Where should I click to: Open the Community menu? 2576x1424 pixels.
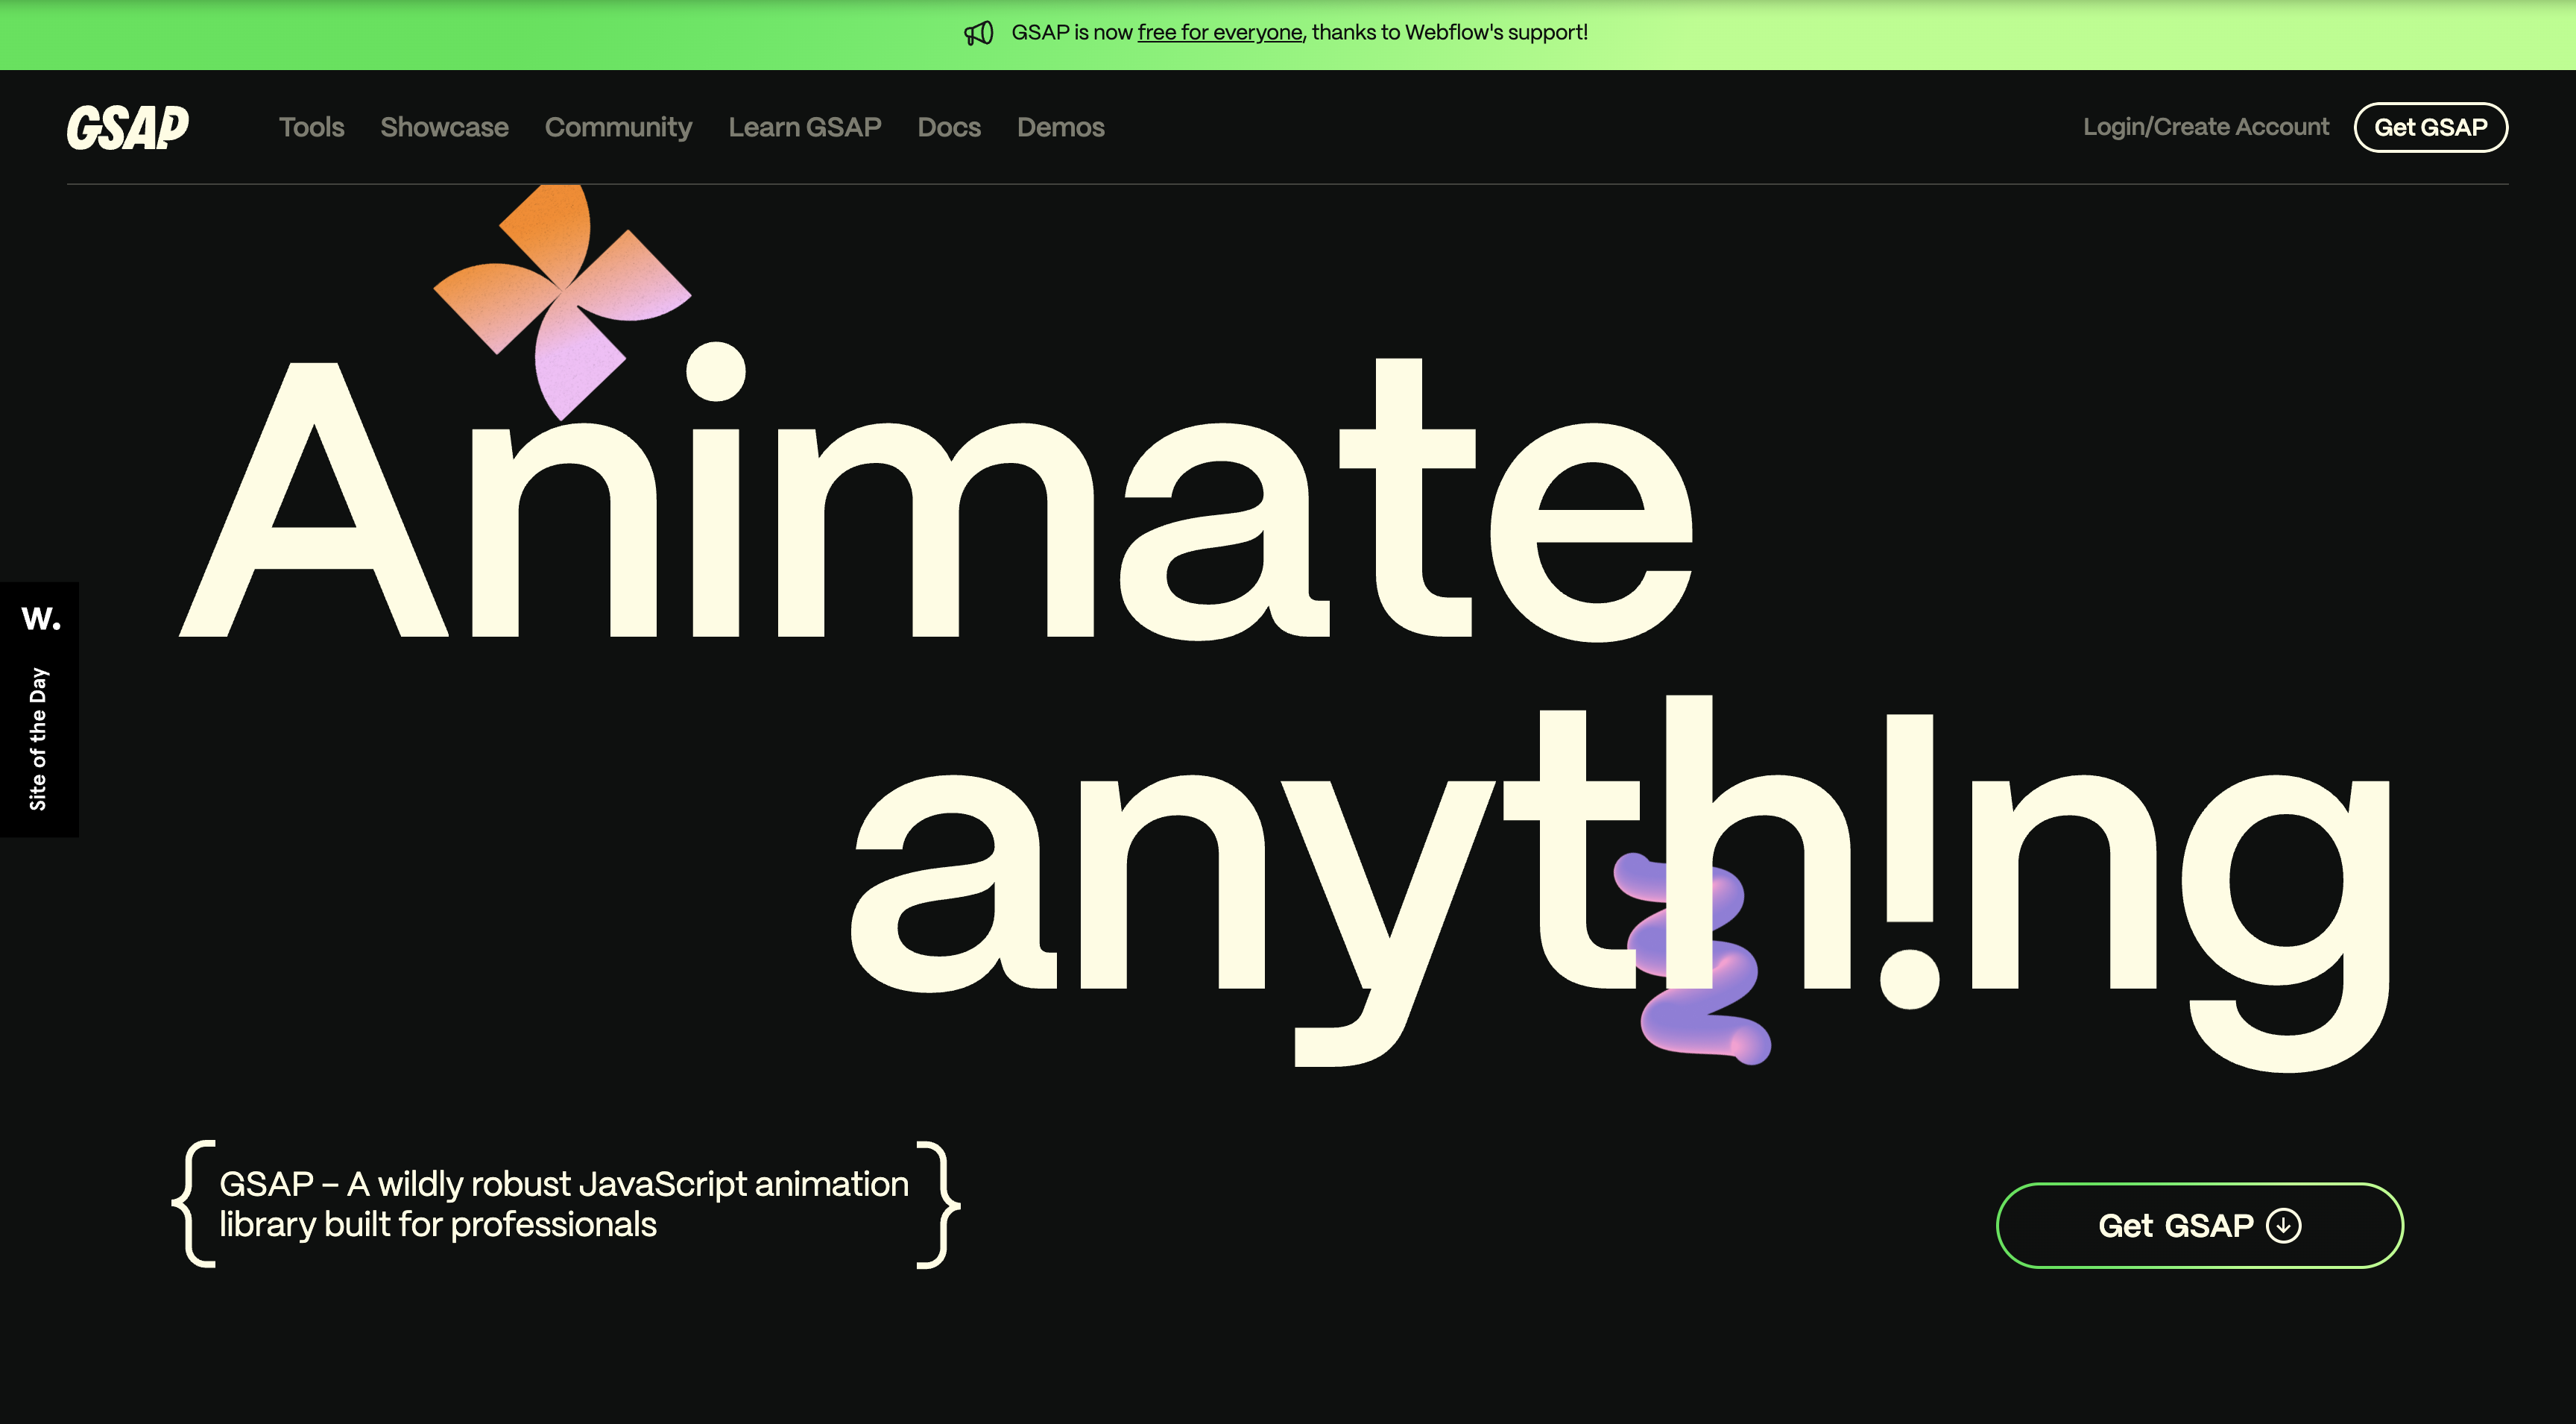(618, 127)
